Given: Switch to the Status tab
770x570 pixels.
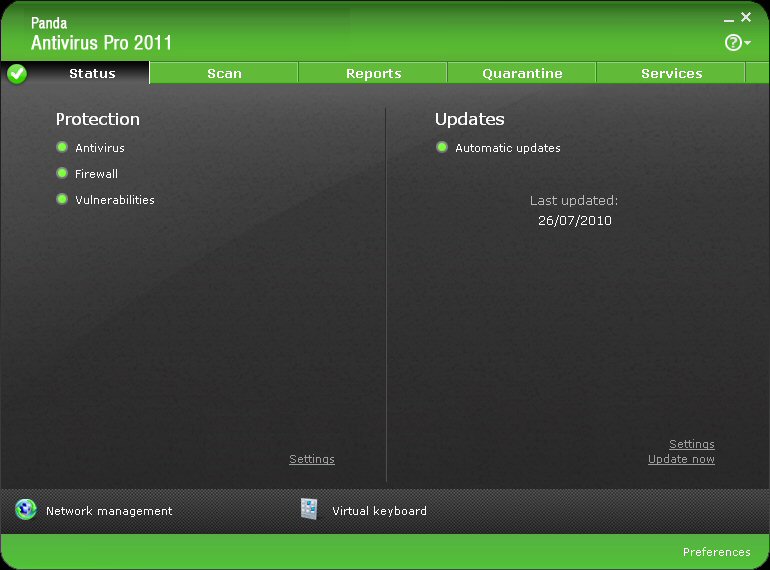Looking at the screenshot, I should tap(92, 73).
